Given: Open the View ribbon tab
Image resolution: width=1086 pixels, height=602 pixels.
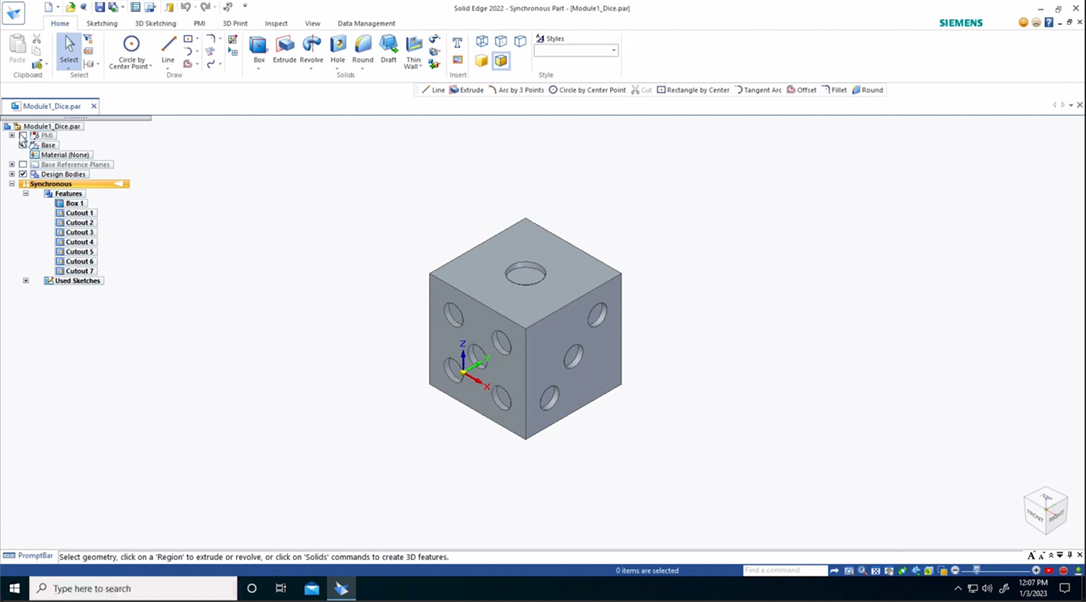Looking at the screenshot, I should click(x=312, y=24).
